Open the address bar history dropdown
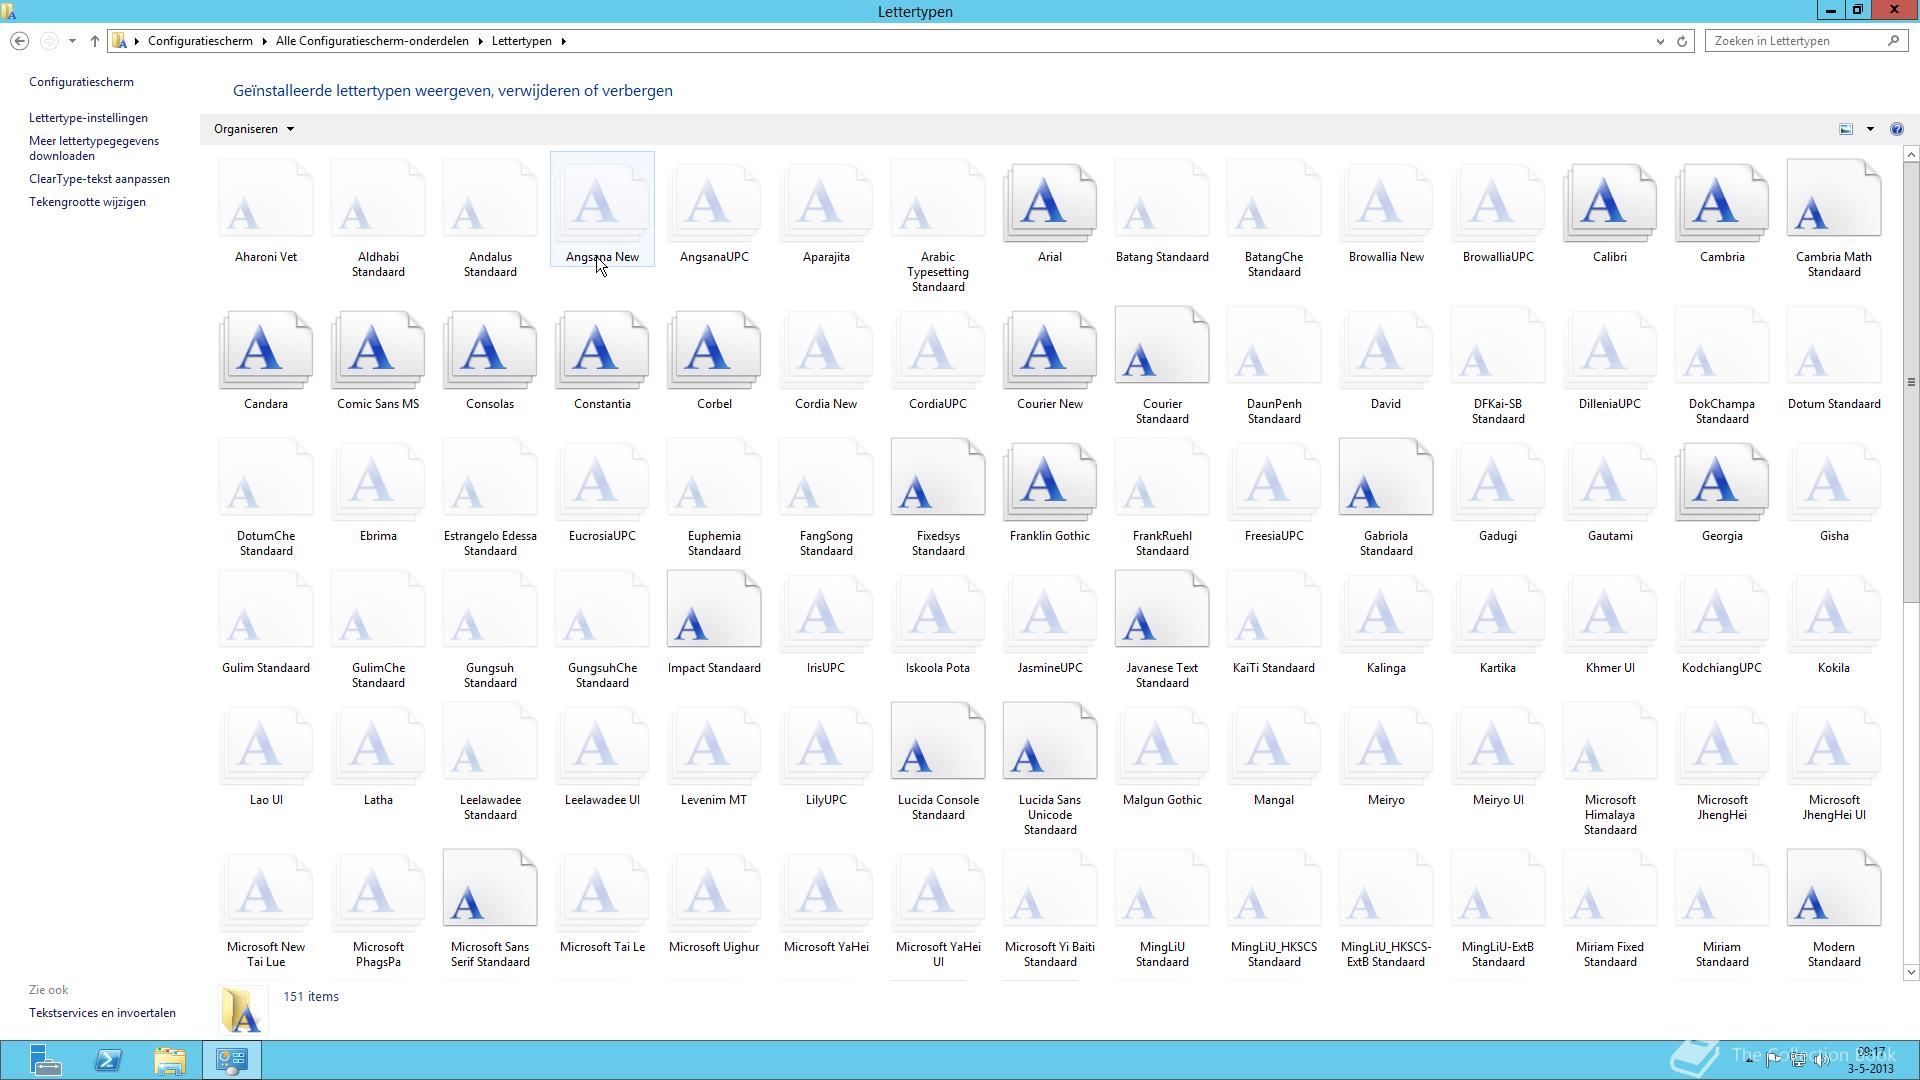The height and width of the screenshot is (1080, 1920). click(1660, 41)
